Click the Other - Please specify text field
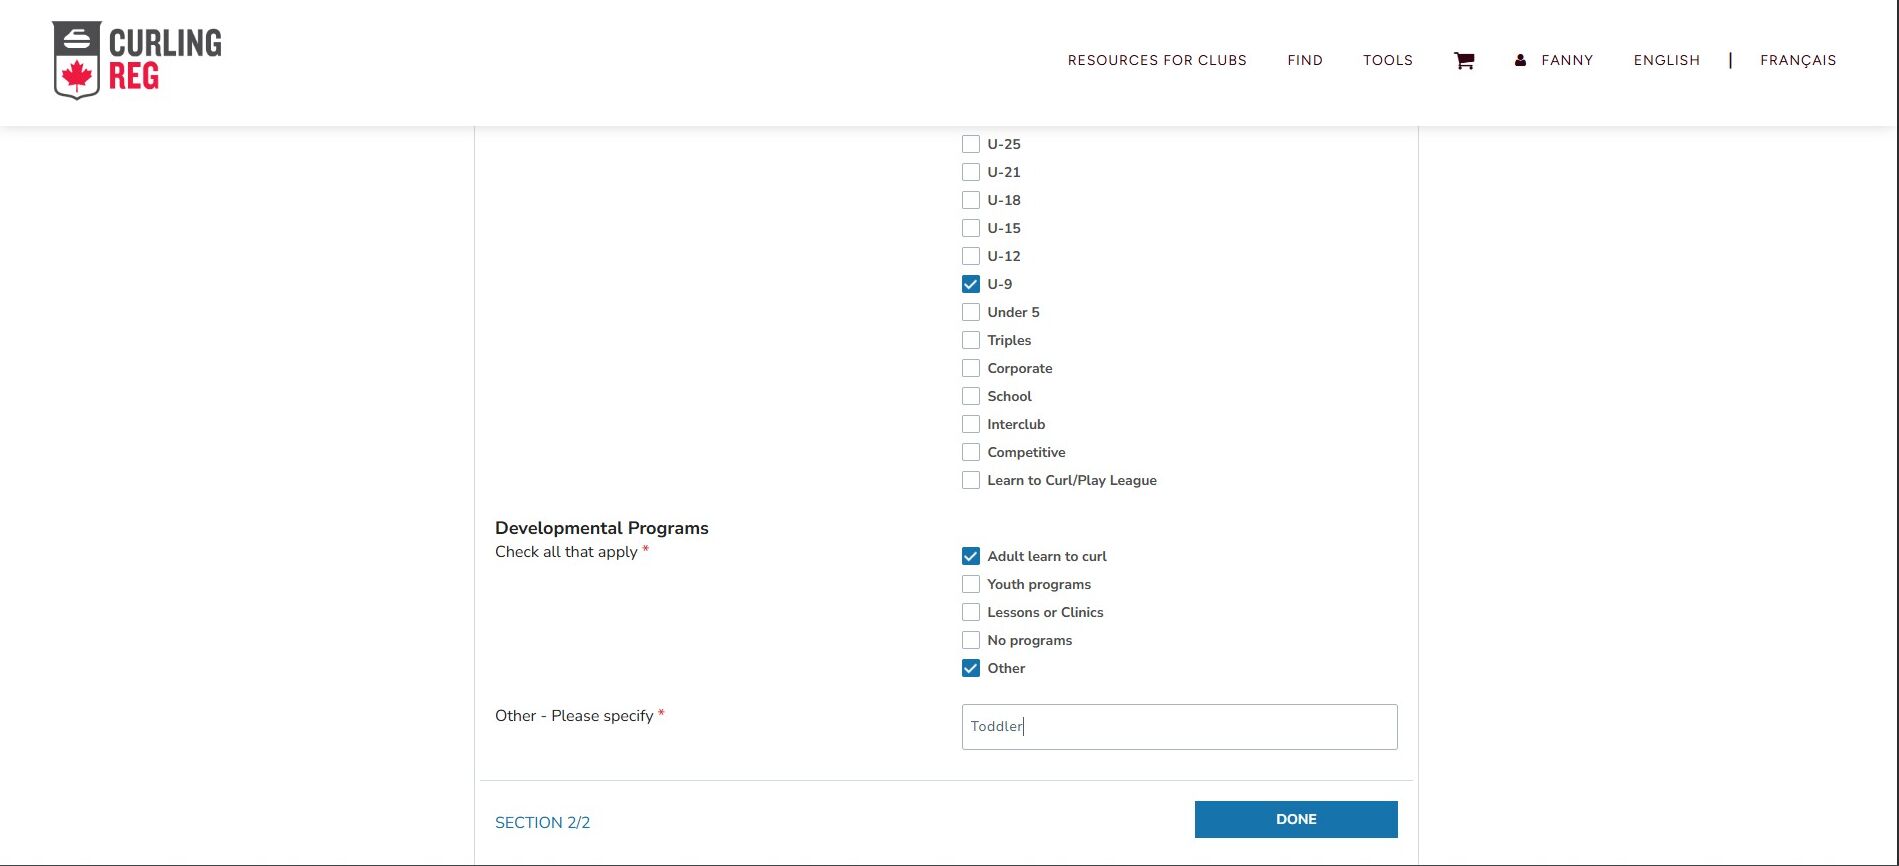 click(1179, 727)
